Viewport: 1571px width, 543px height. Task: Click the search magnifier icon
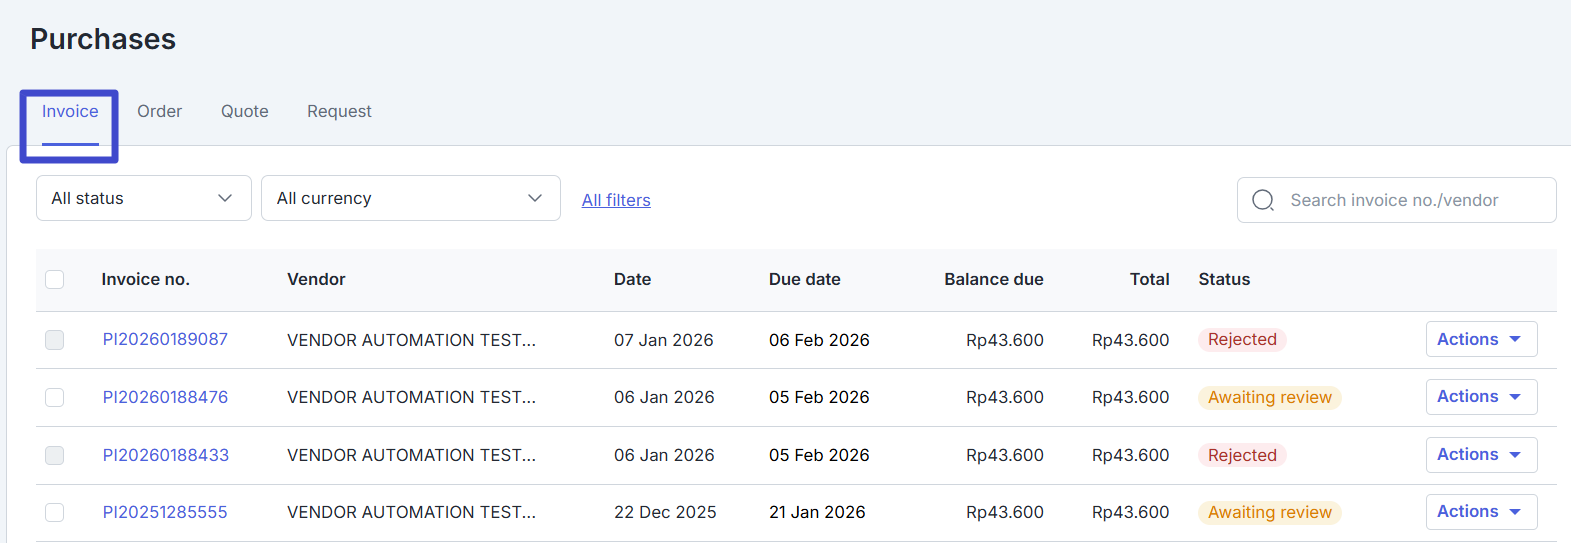(x=1263, y=200)
